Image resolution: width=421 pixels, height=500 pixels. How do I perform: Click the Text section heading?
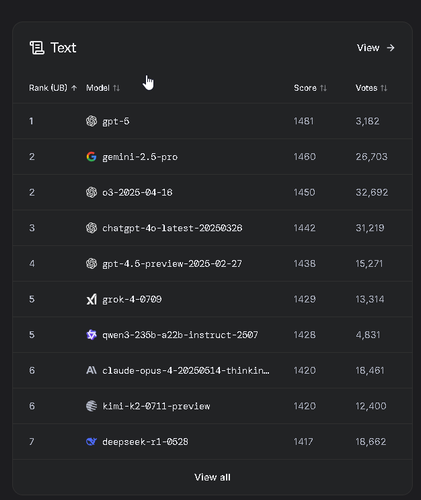pos(63,48)
